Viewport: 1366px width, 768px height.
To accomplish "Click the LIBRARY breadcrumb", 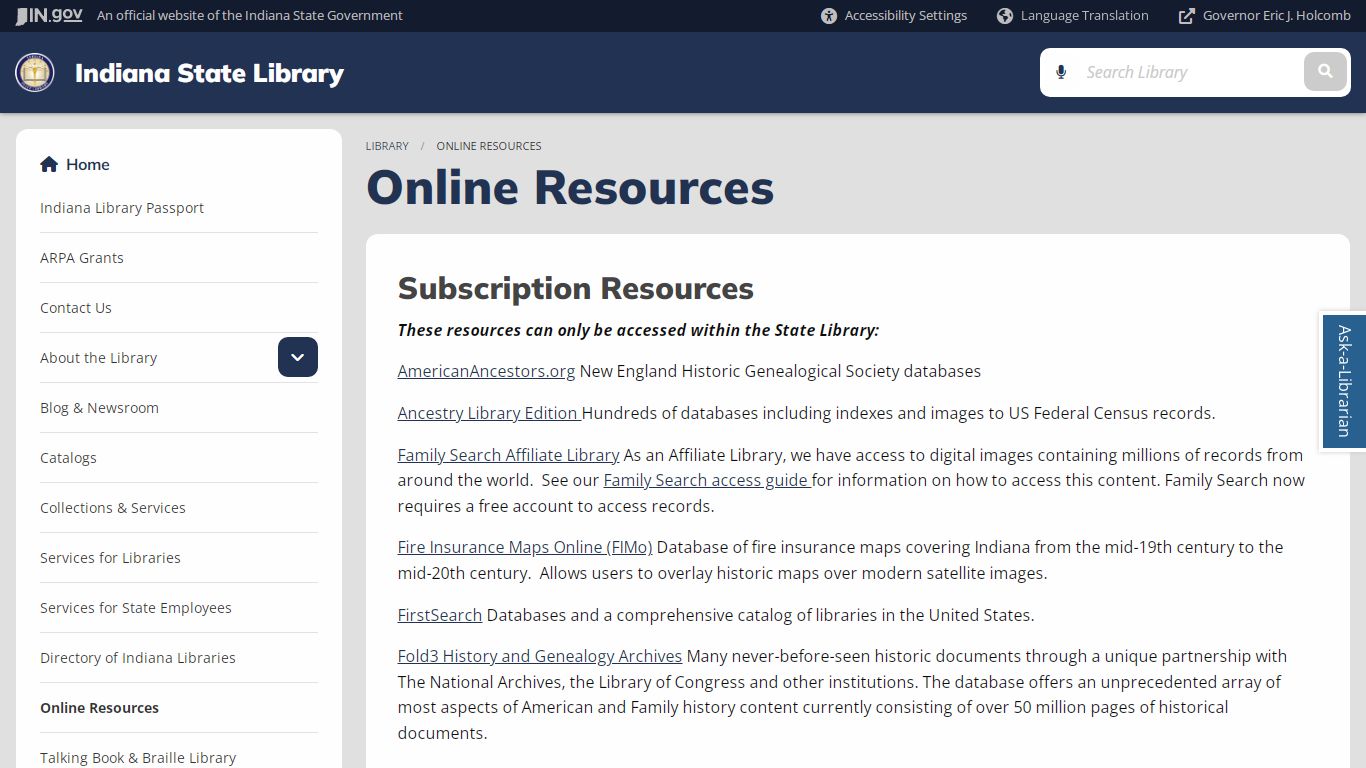I will [387, 146].
